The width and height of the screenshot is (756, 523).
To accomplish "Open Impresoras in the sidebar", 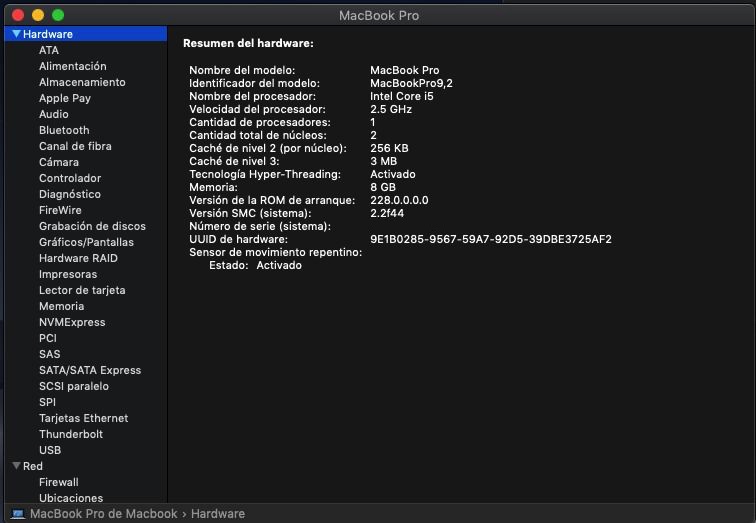I will click(68, 274).
